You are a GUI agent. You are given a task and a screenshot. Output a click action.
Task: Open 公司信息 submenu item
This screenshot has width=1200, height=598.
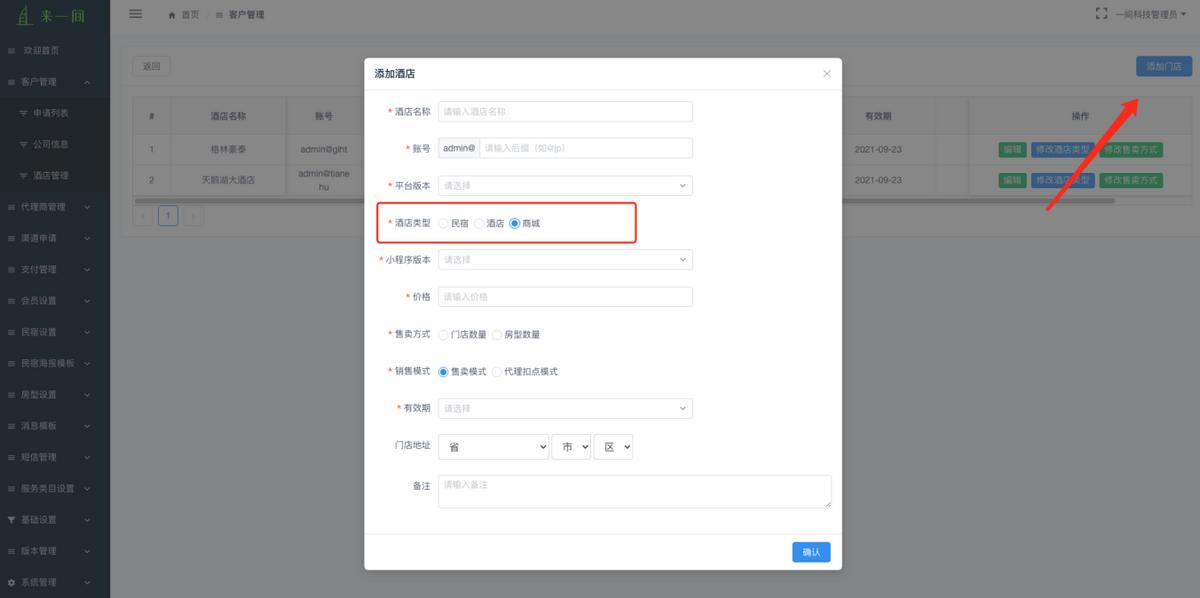click(x=55, y=144)
